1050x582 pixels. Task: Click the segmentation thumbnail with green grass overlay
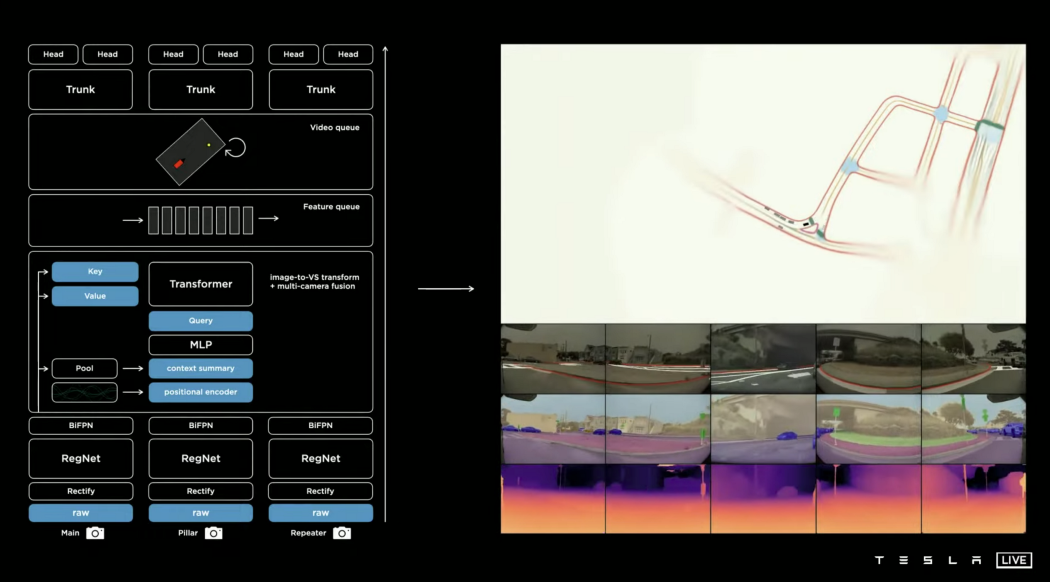pos(869,429)
